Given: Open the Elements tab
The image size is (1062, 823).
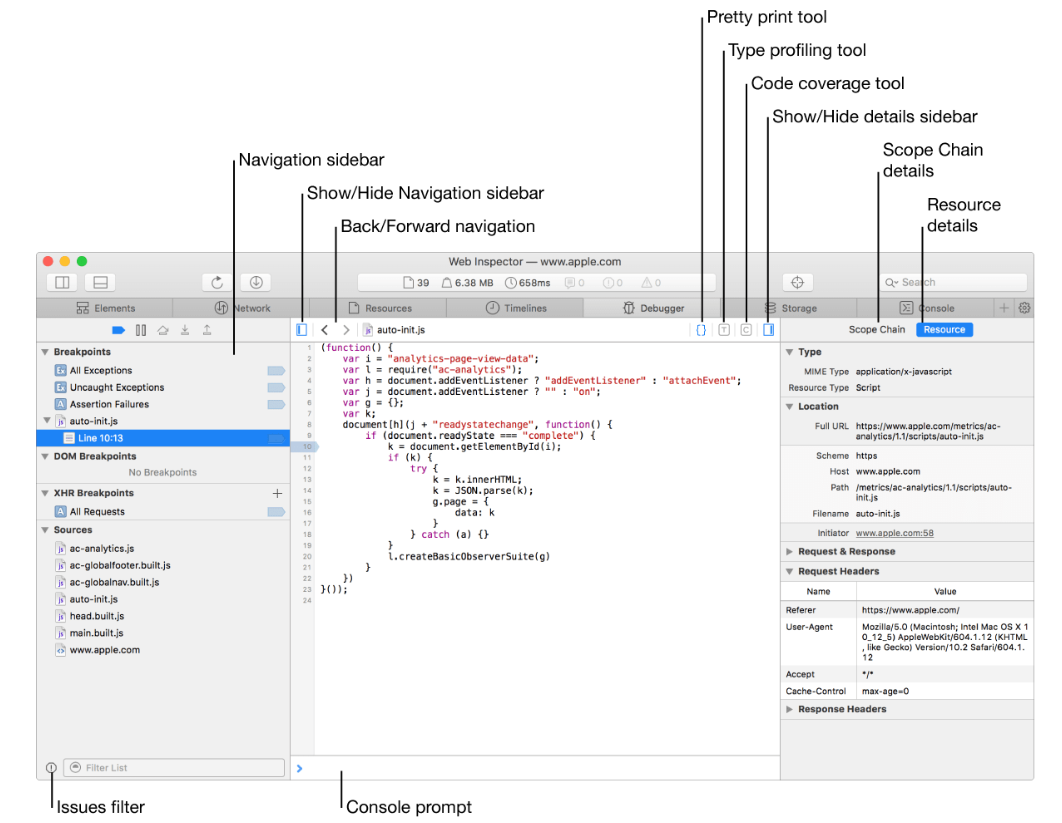Looking at the screenshot, I should 106,308.
